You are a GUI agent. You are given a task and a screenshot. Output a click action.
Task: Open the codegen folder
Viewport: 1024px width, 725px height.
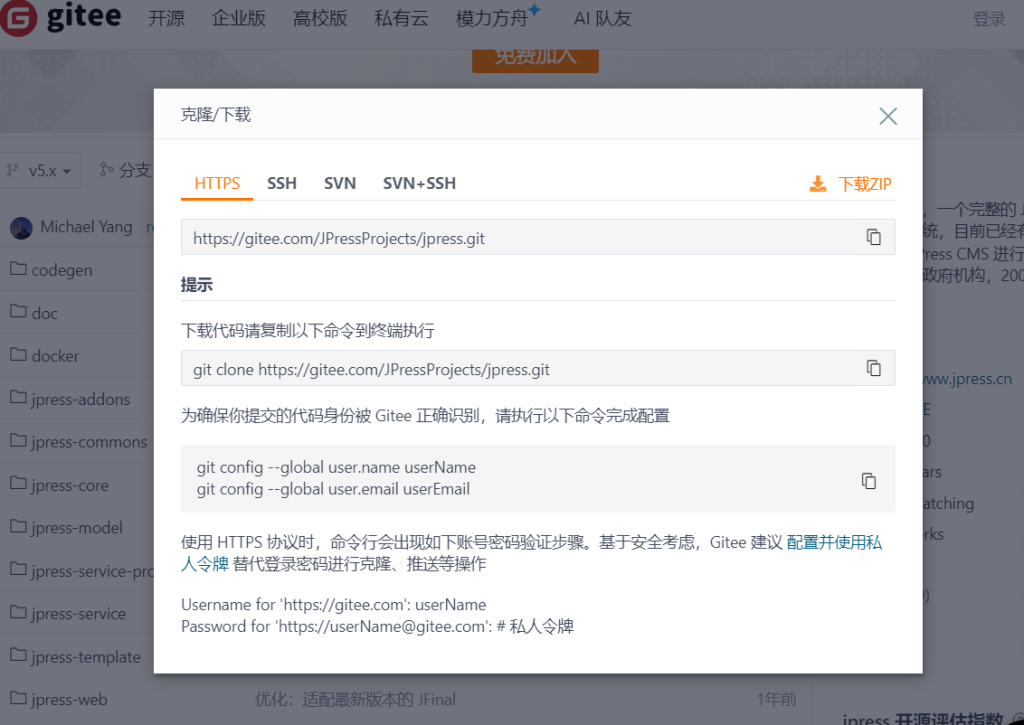[62, 270]
